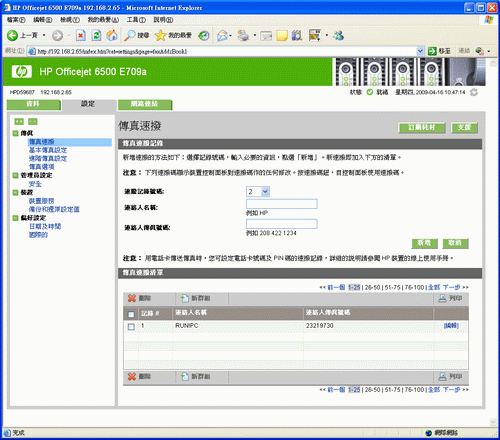Click the green 取消 cancel button

[x=455, y=243]
